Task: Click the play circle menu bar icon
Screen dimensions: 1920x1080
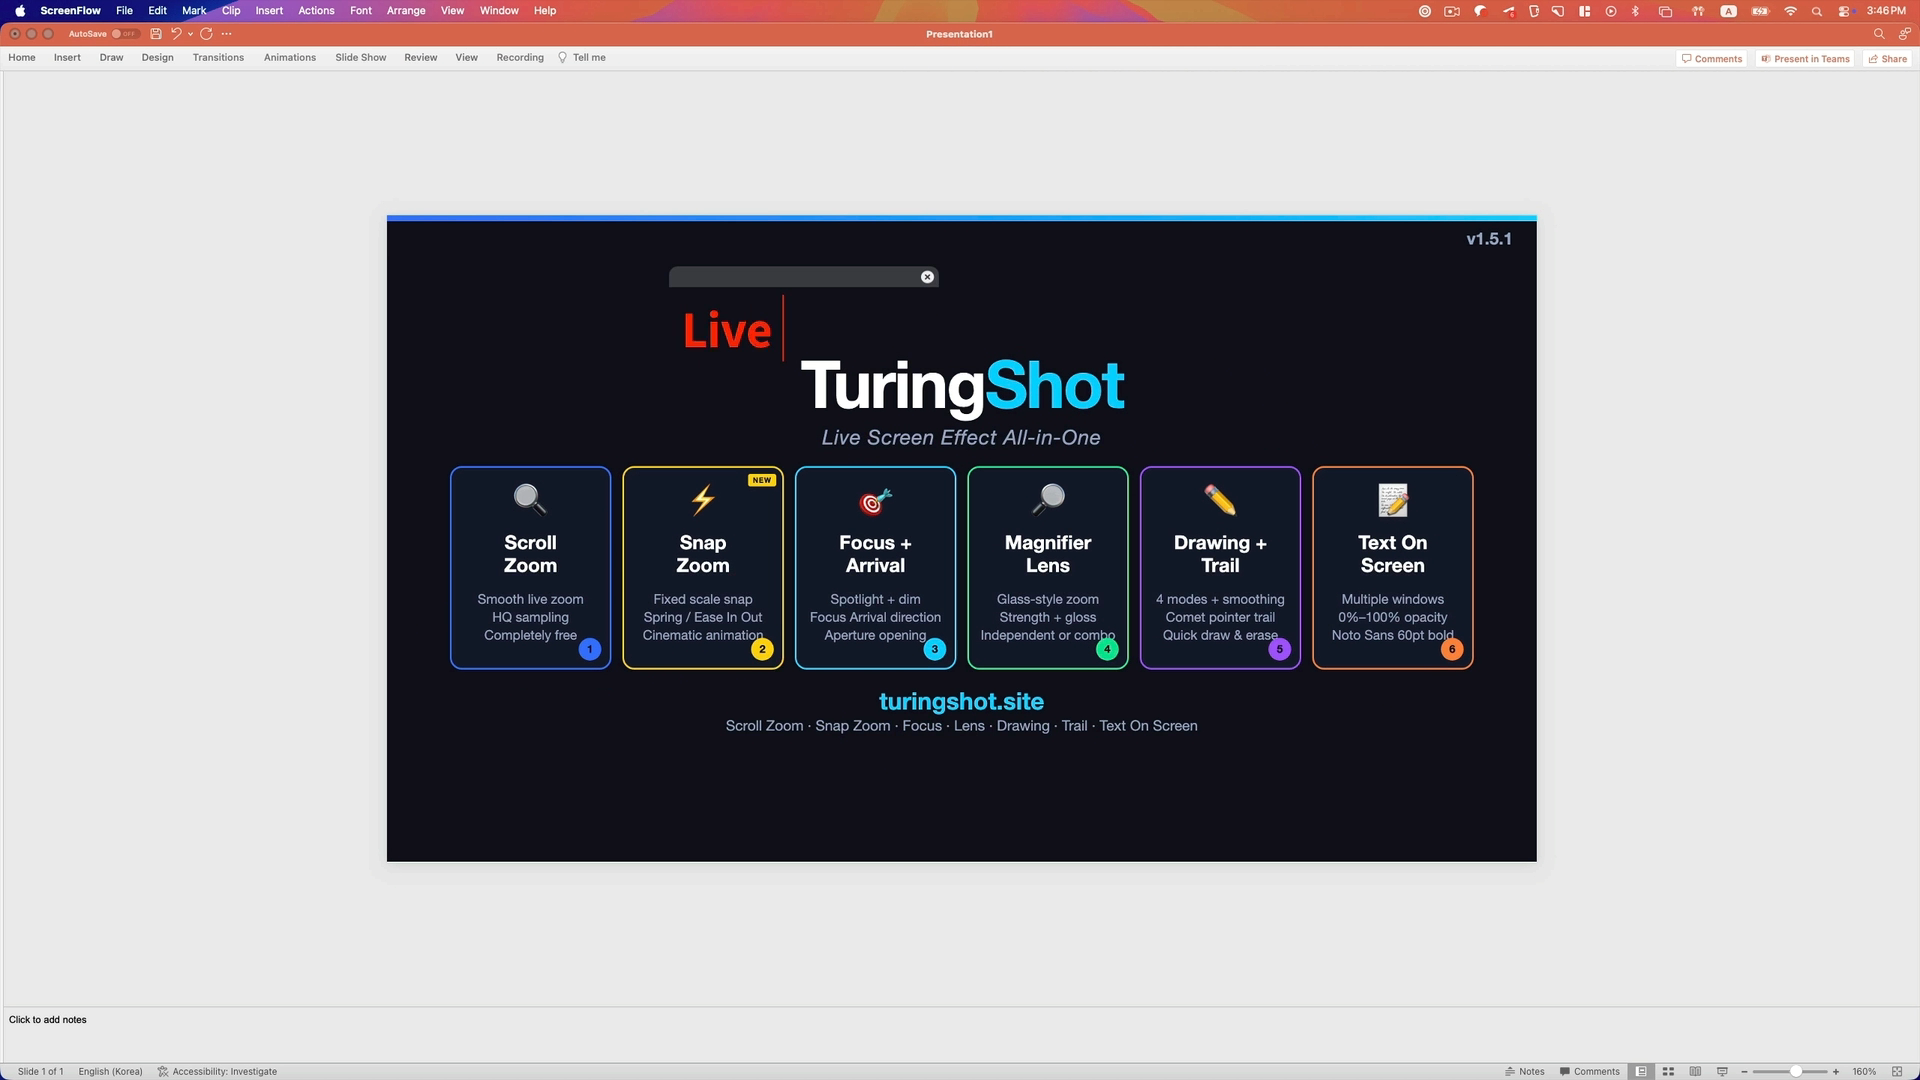Action: [x=1611, y=11]
